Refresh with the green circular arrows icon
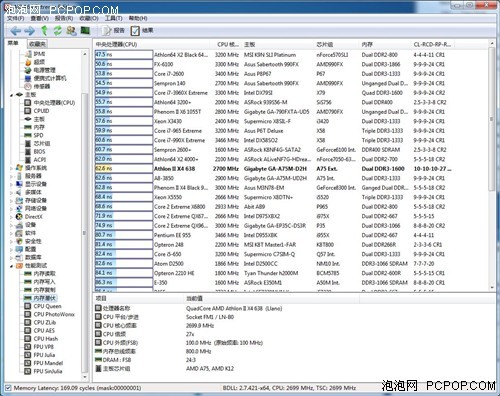The image size is (500, 396). pyautogui.click(x=58, y=31)
